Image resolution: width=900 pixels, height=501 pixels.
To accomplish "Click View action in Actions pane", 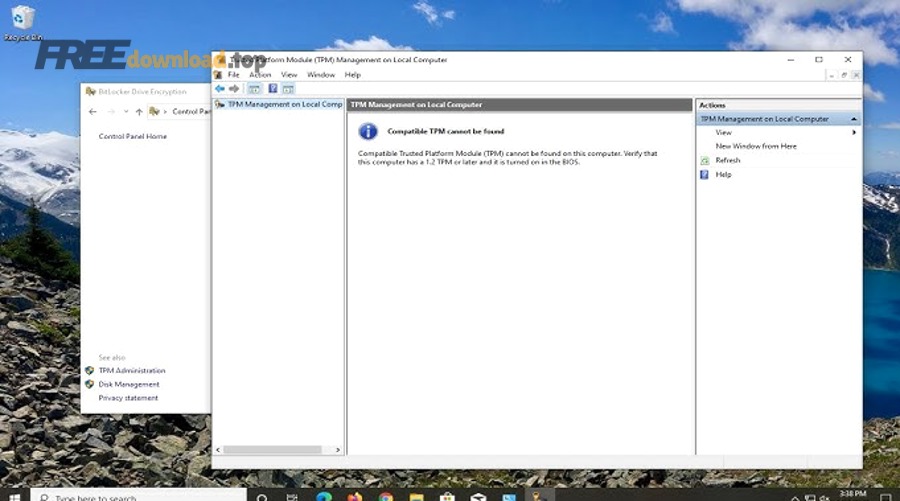I will 723,133.
